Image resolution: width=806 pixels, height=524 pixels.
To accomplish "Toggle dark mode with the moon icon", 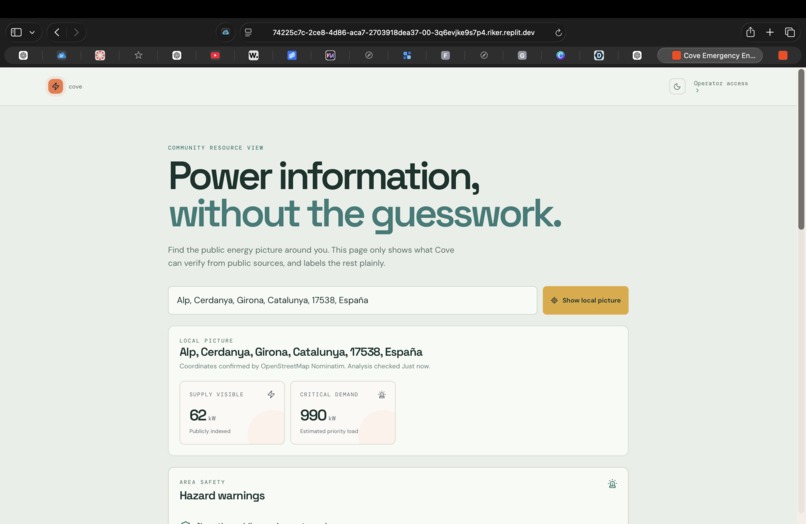I will click(x=677, y=86).
